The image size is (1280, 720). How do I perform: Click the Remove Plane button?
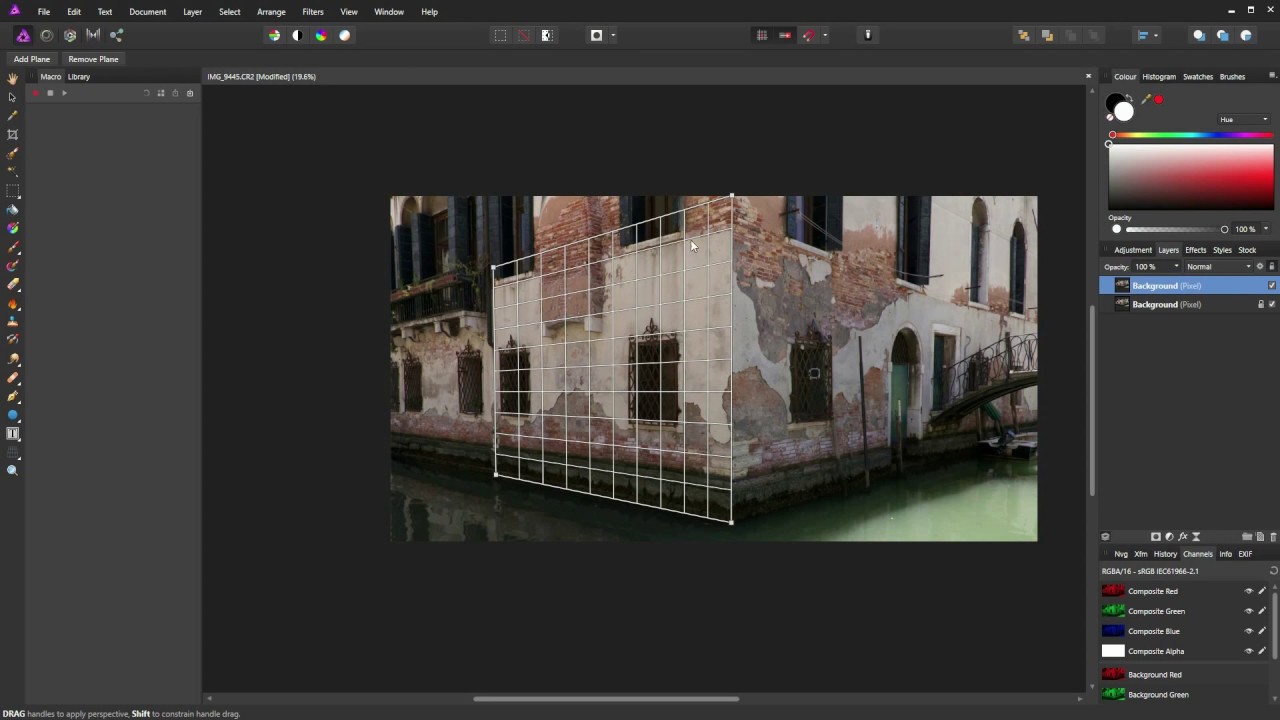[93, 59]
